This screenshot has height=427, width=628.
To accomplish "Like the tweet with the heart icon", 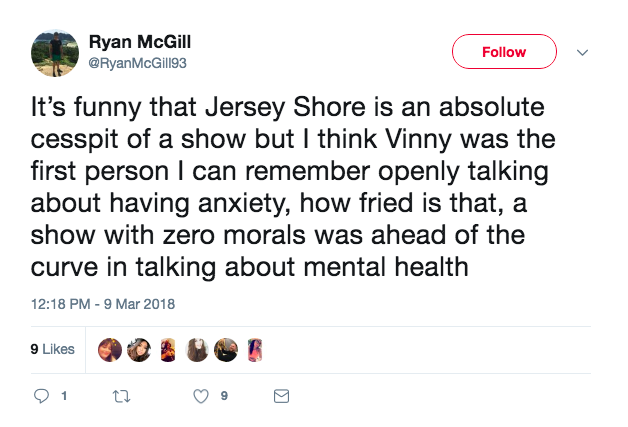I will point(201,396).
